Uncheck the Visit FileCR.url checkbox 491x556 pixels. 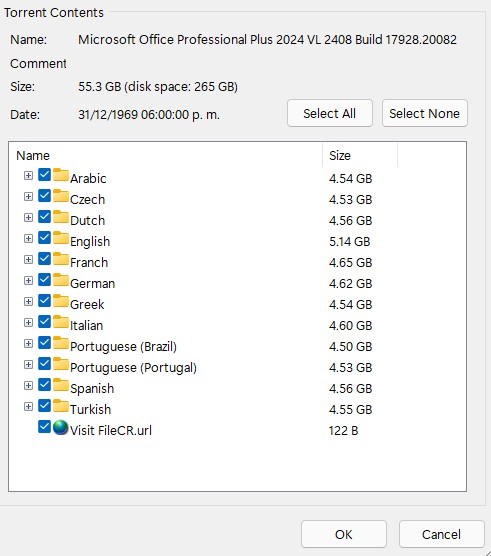coord(44,427)
